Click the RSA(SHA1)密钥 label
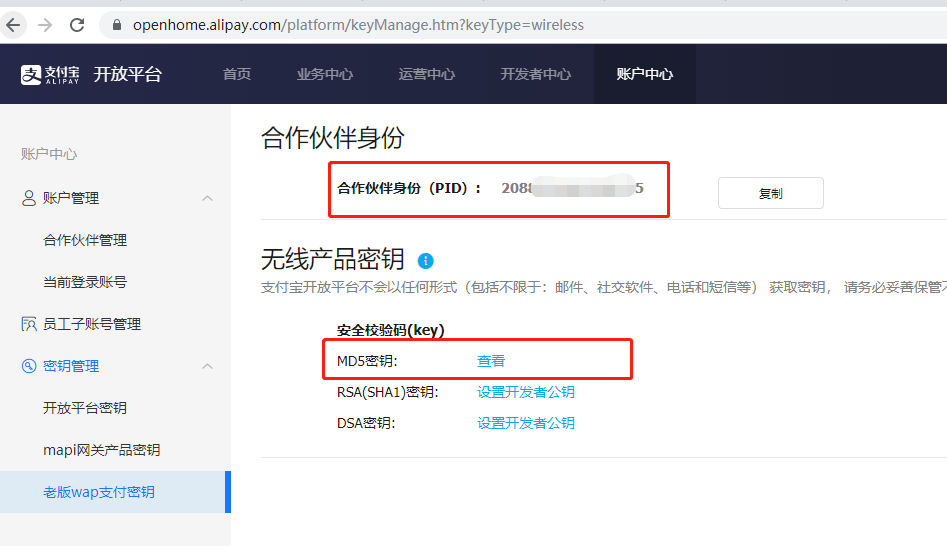This screenshot has height=546, width=947. coord(388,392)
